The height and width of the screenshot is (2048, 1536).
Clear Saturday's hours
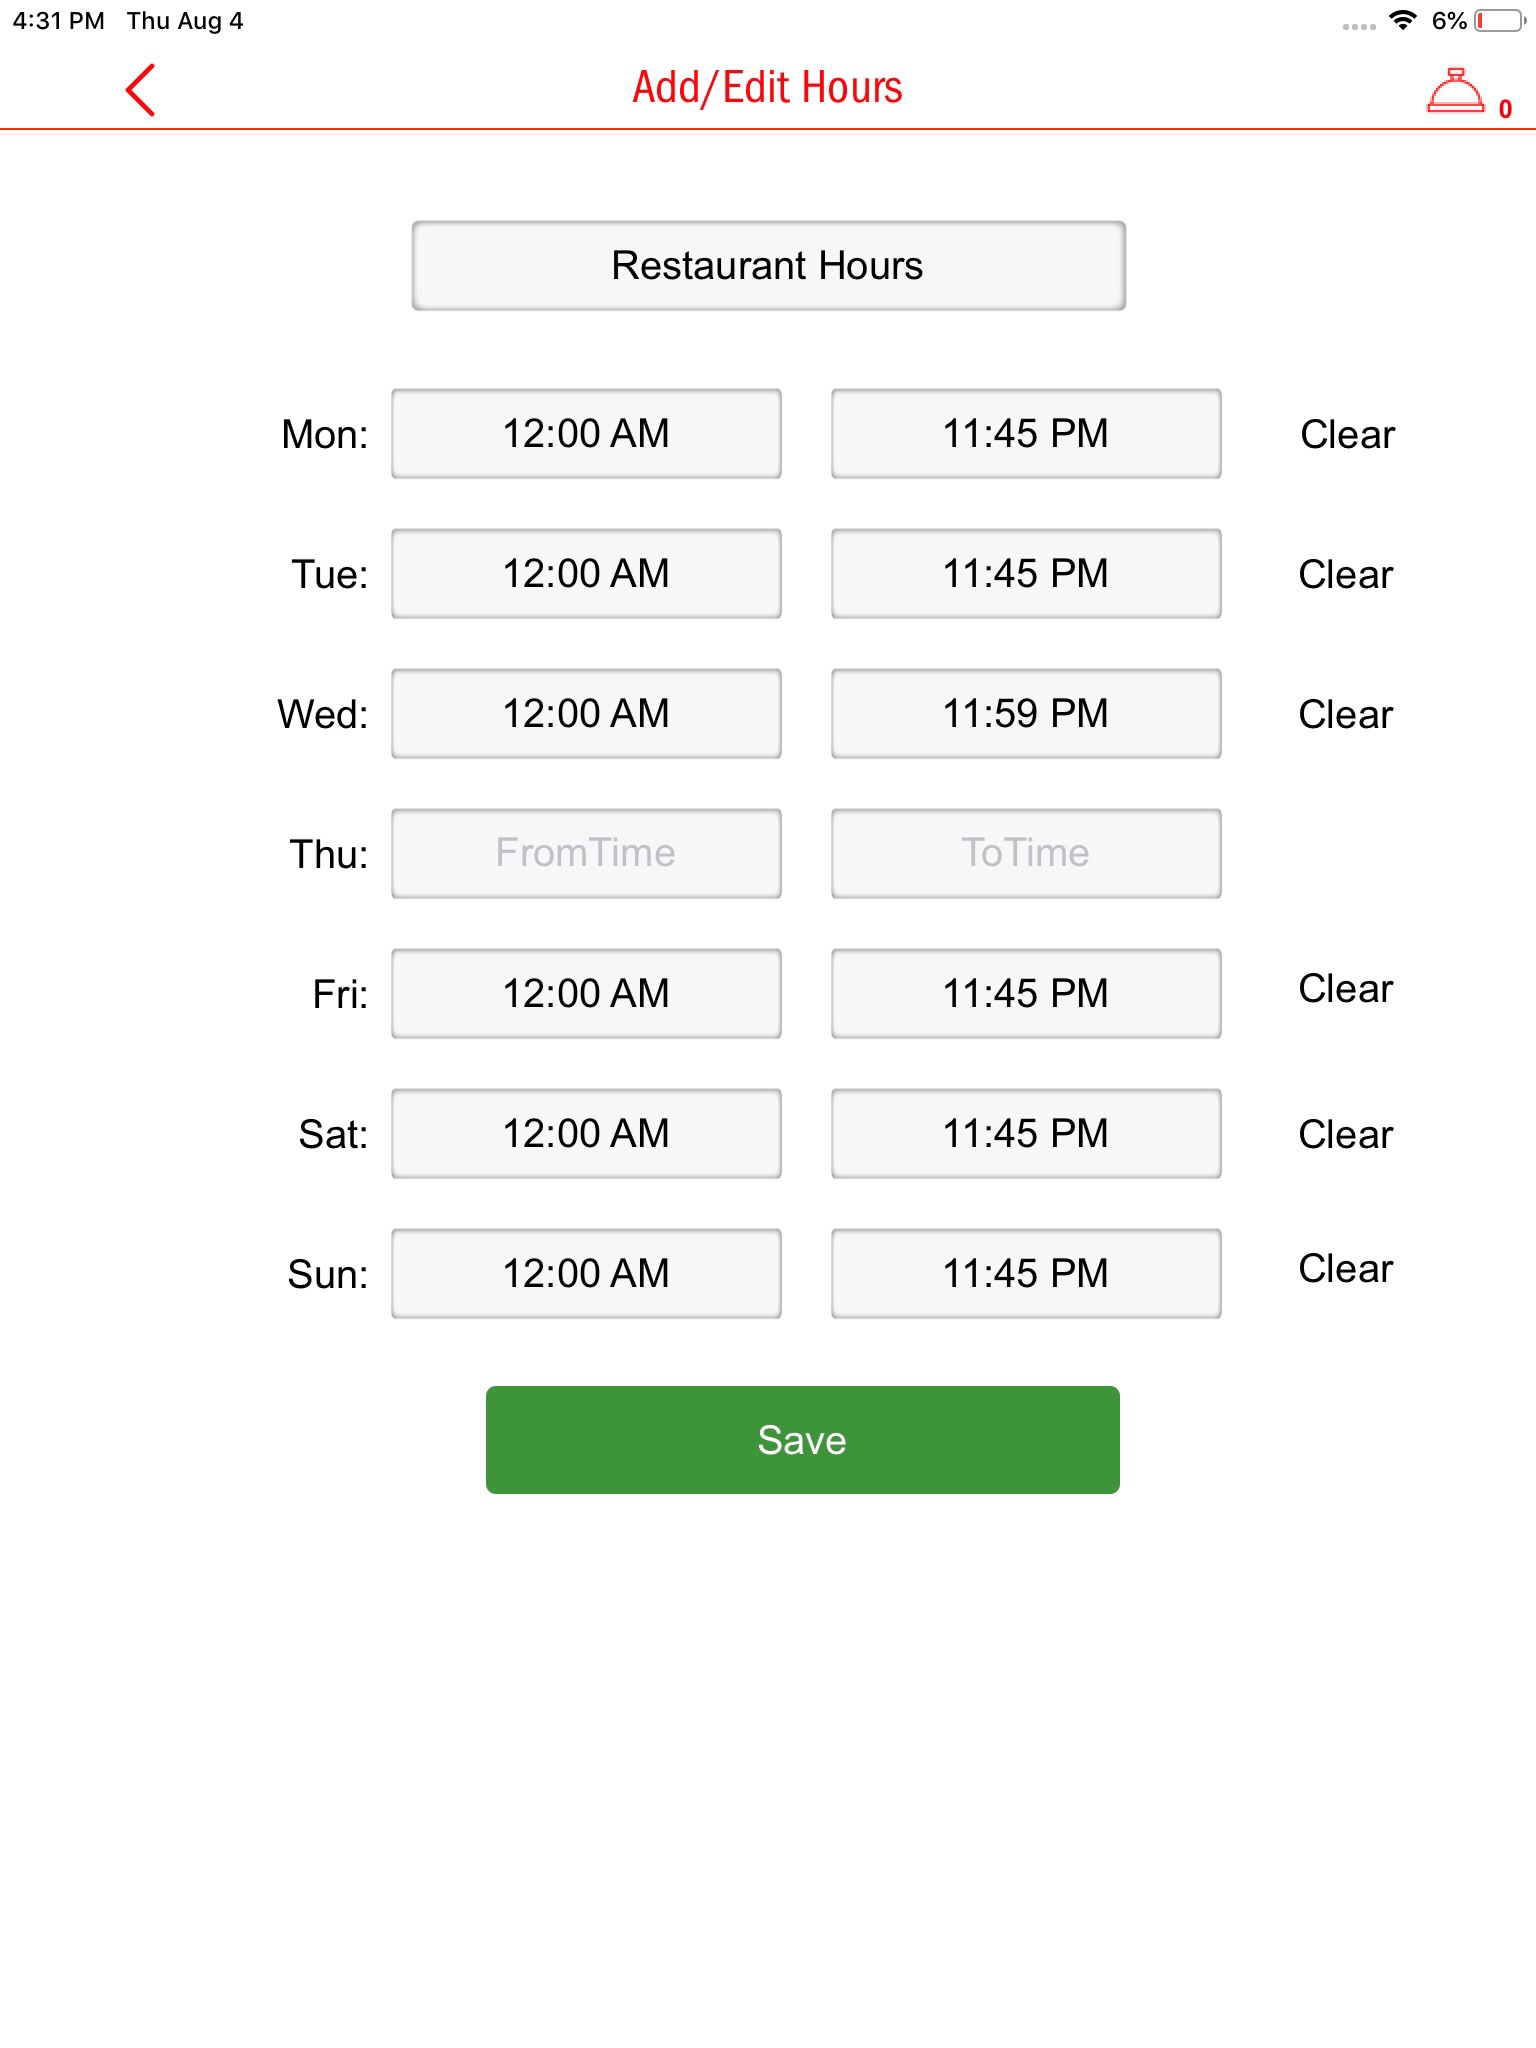(1345, 1135)
